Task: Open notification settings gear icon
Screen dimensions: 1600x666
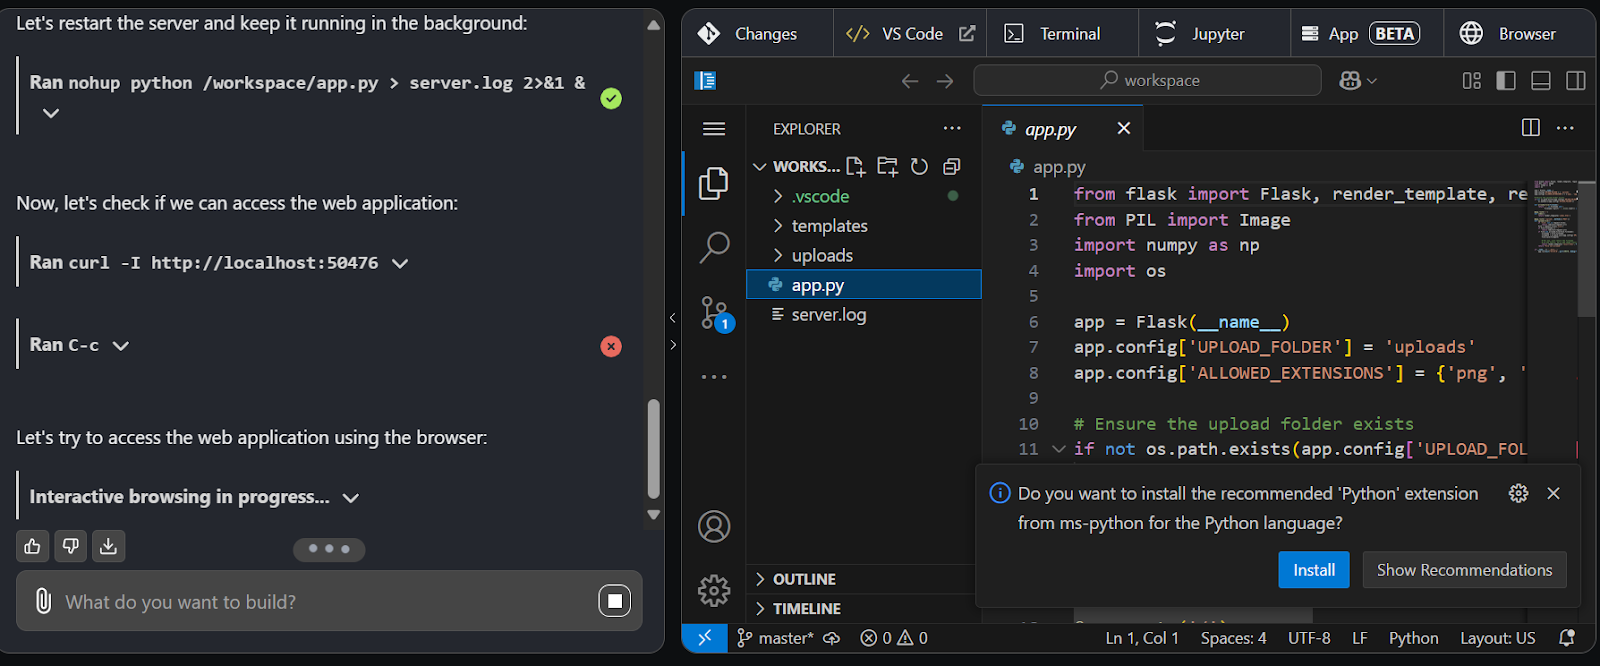Action: pos(1518,493)
